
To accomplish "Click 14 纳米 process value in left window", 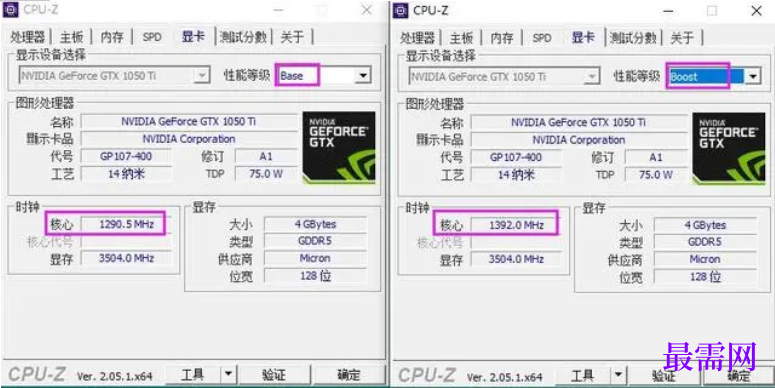I will tap(127, 174).
